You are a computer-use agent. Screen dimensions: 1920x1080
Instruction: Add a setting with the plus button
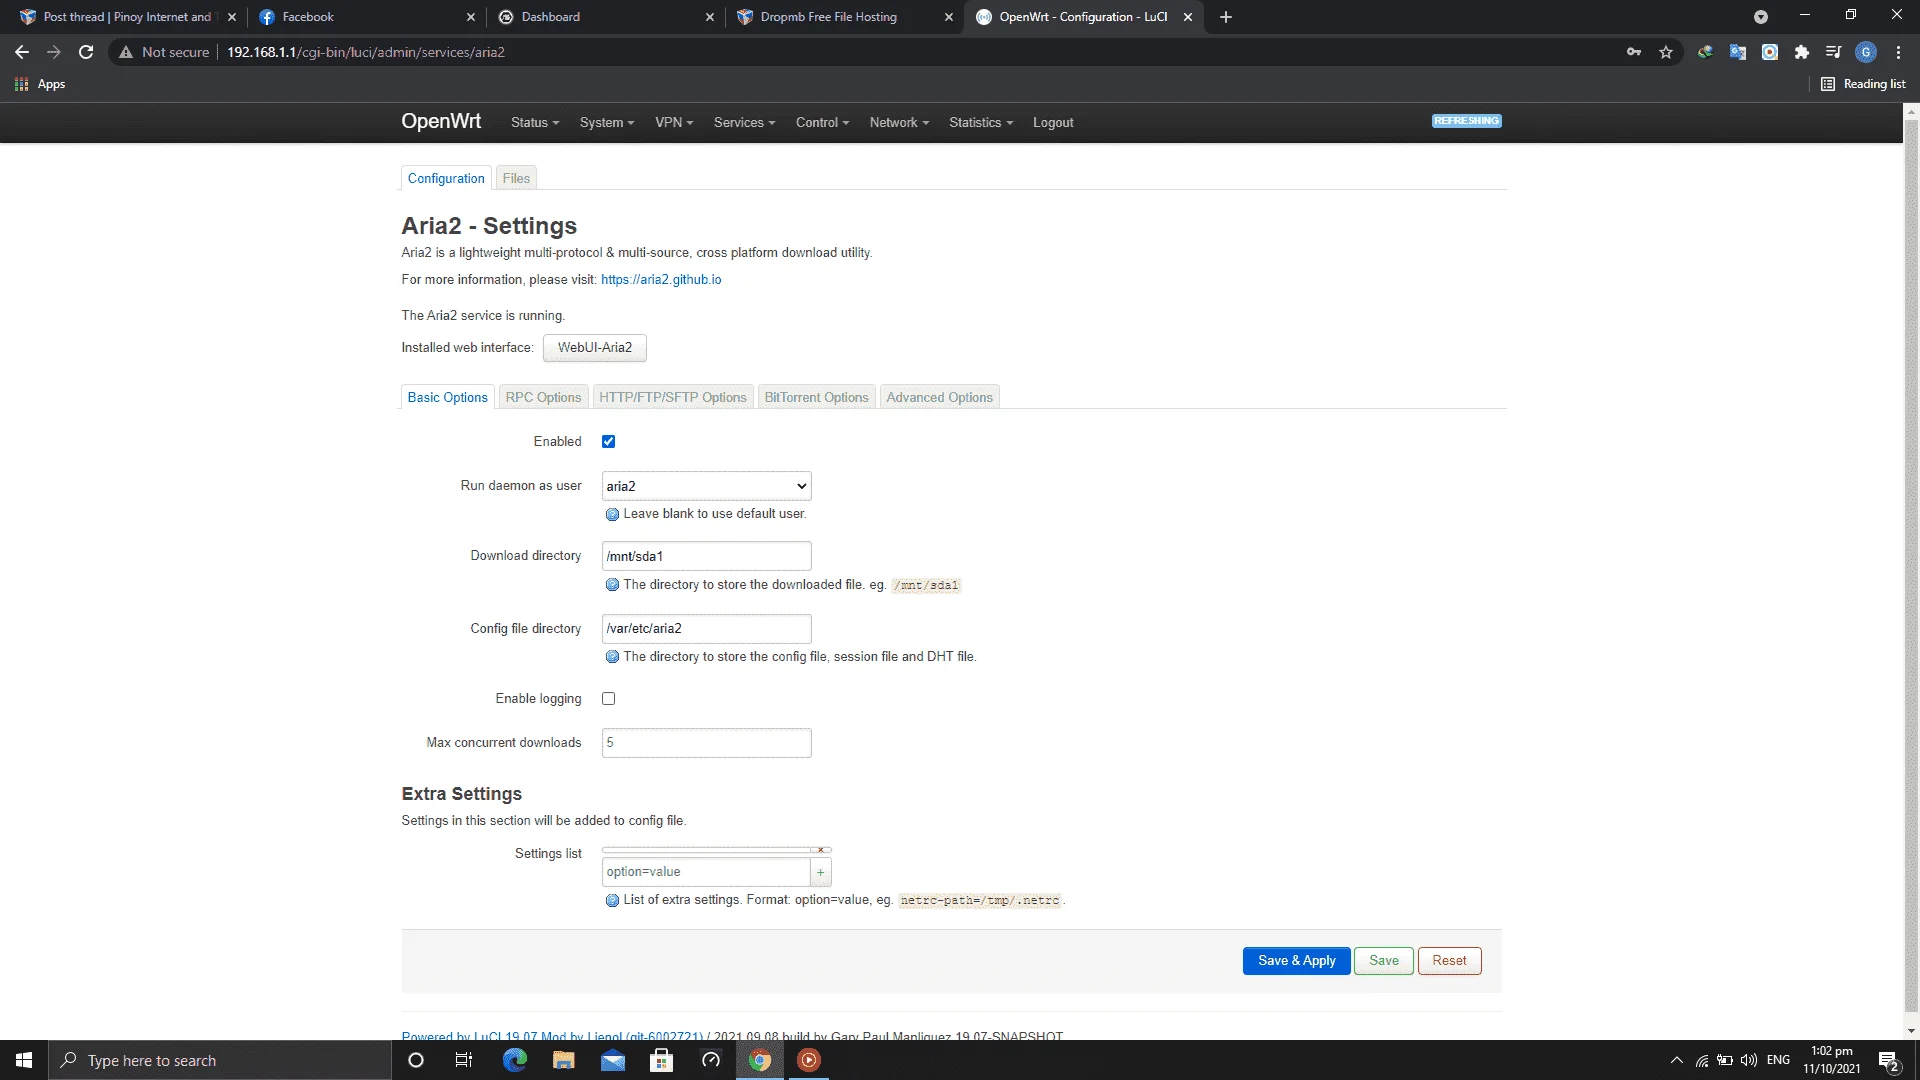(x=821, y=872)
